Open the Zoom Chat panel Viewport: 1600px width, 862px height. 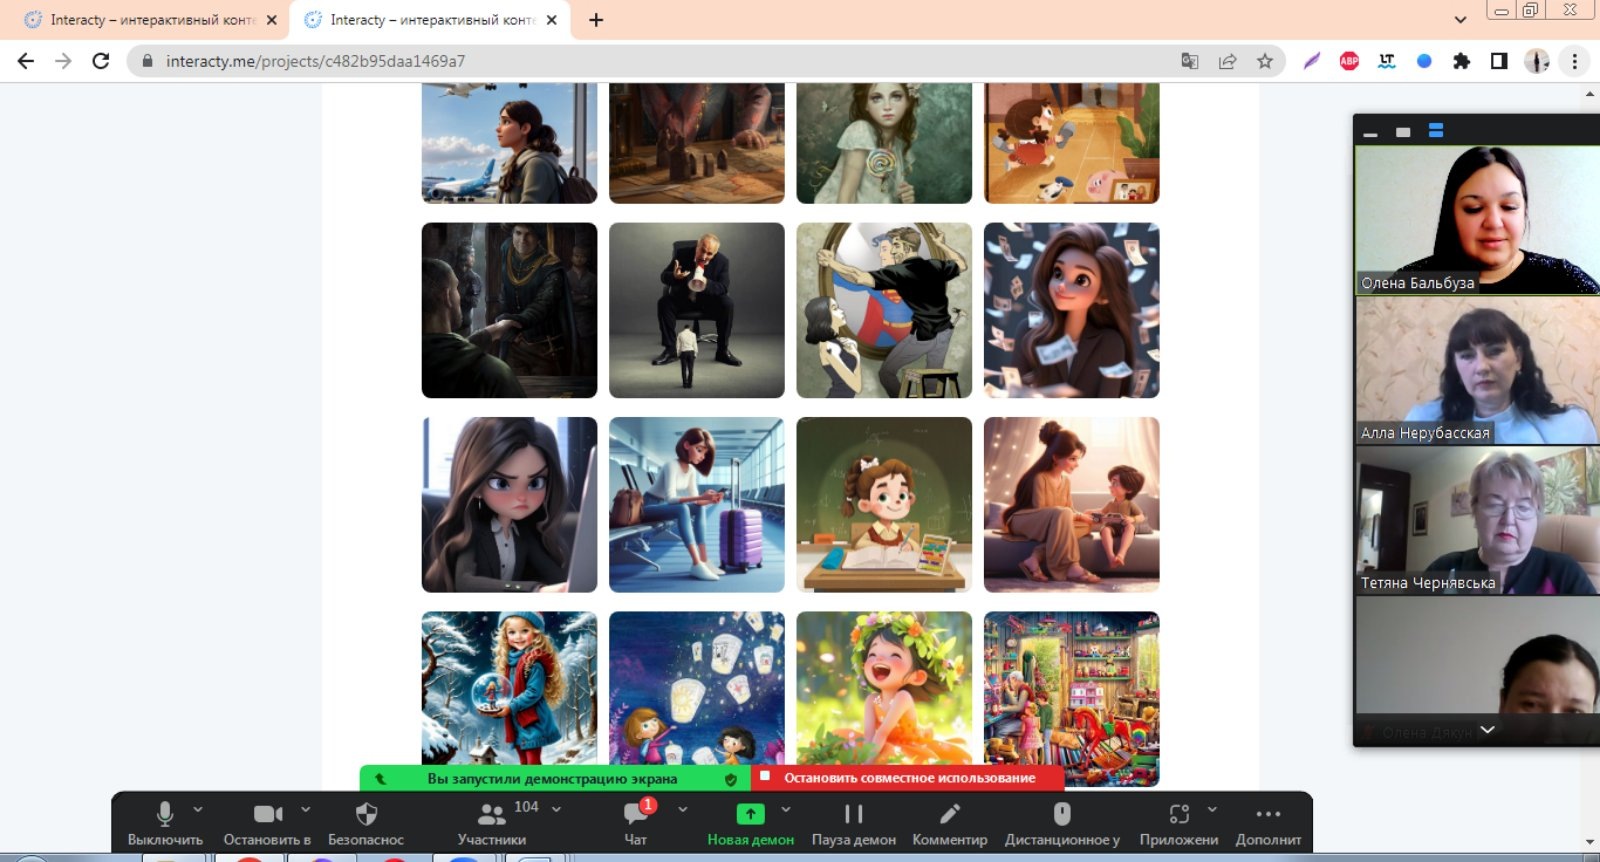[x=636, y=815]
